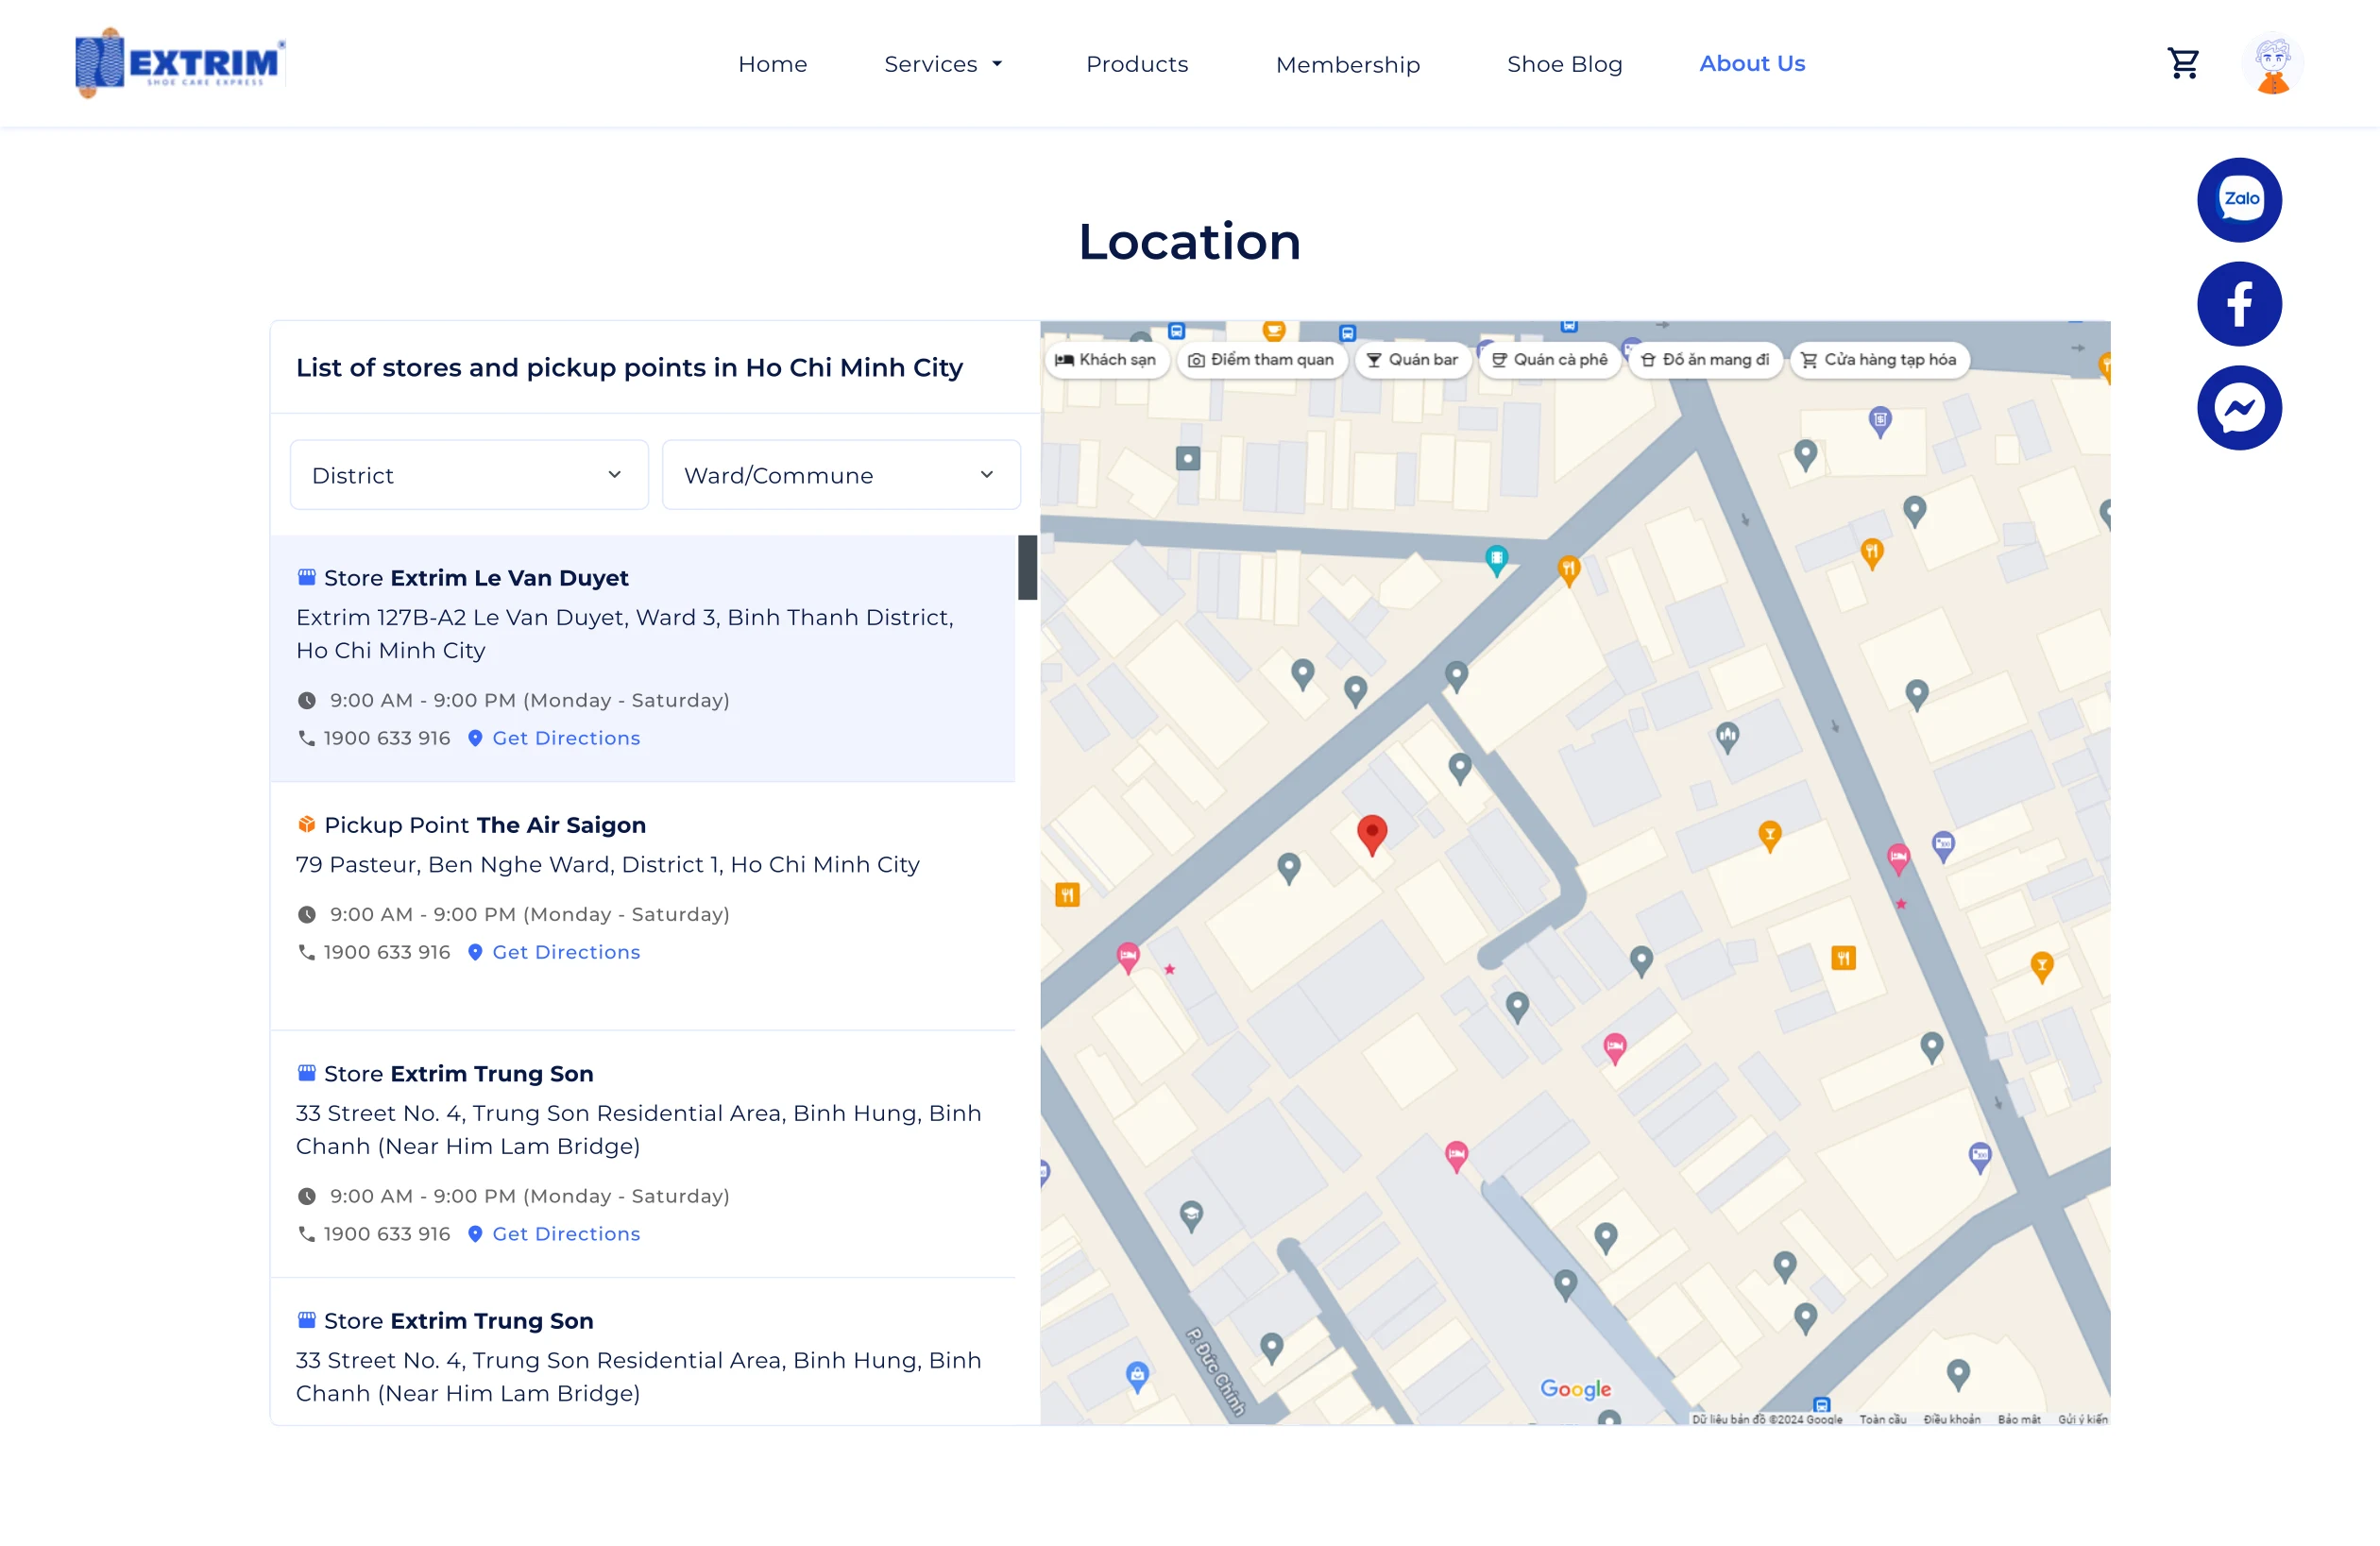The height and width of the screenshot is (1546, 2380).
Task: Open the Ward/Commune dropdown
Action: coord(841,475)
